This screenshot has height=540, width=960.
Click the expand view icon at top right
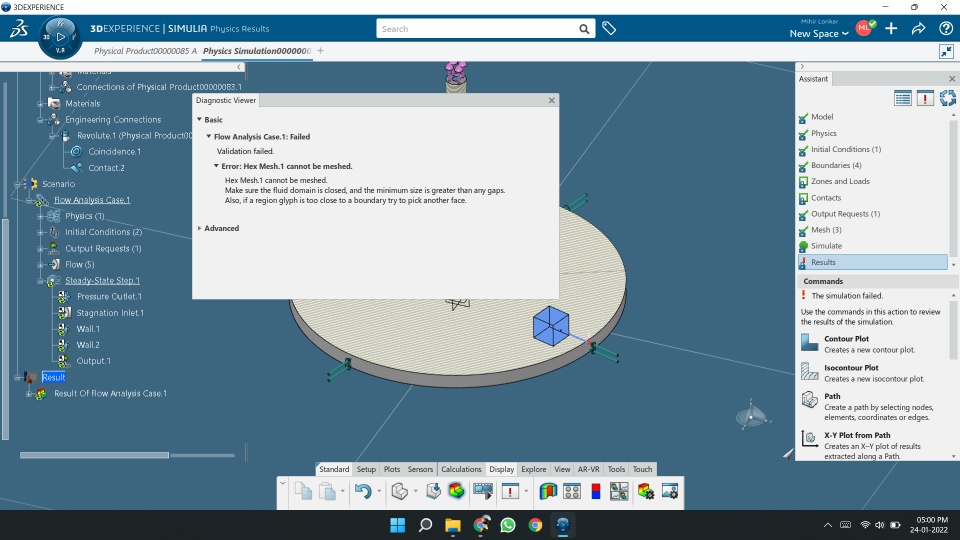tap(947, 51)
